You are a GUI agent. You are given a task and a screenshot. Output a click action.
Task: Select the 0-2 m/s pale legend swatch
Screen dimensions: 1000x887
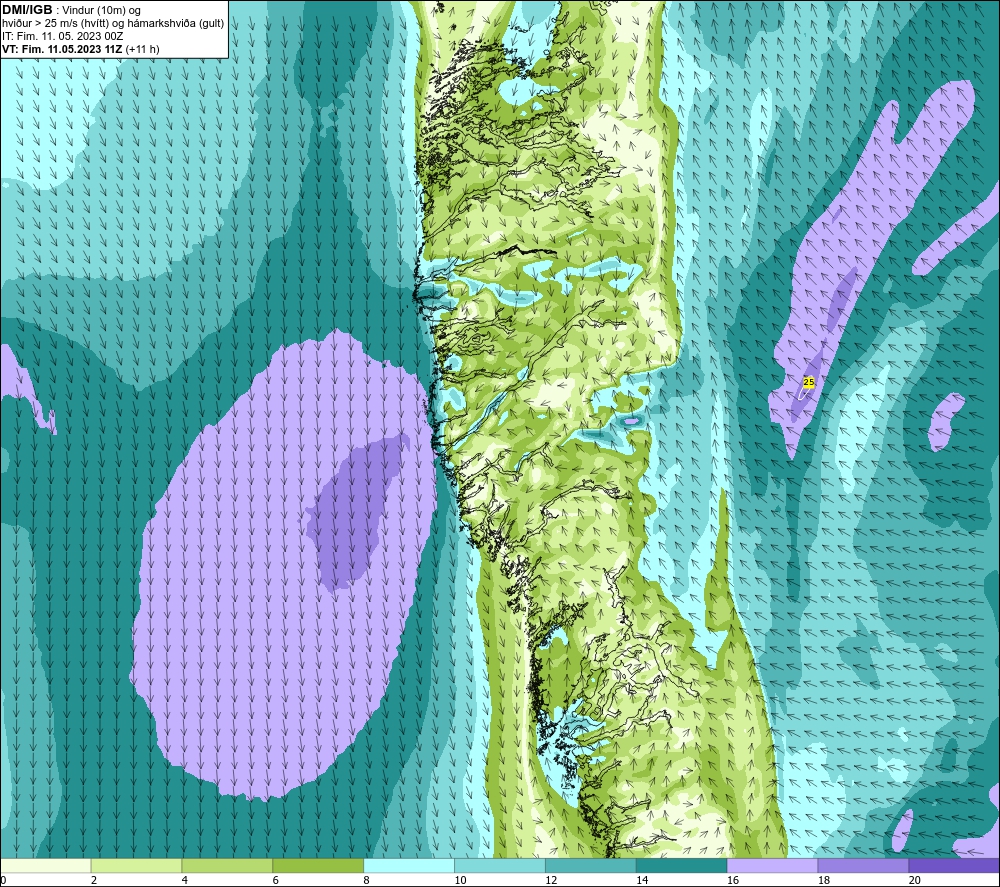tap(45, 865)
